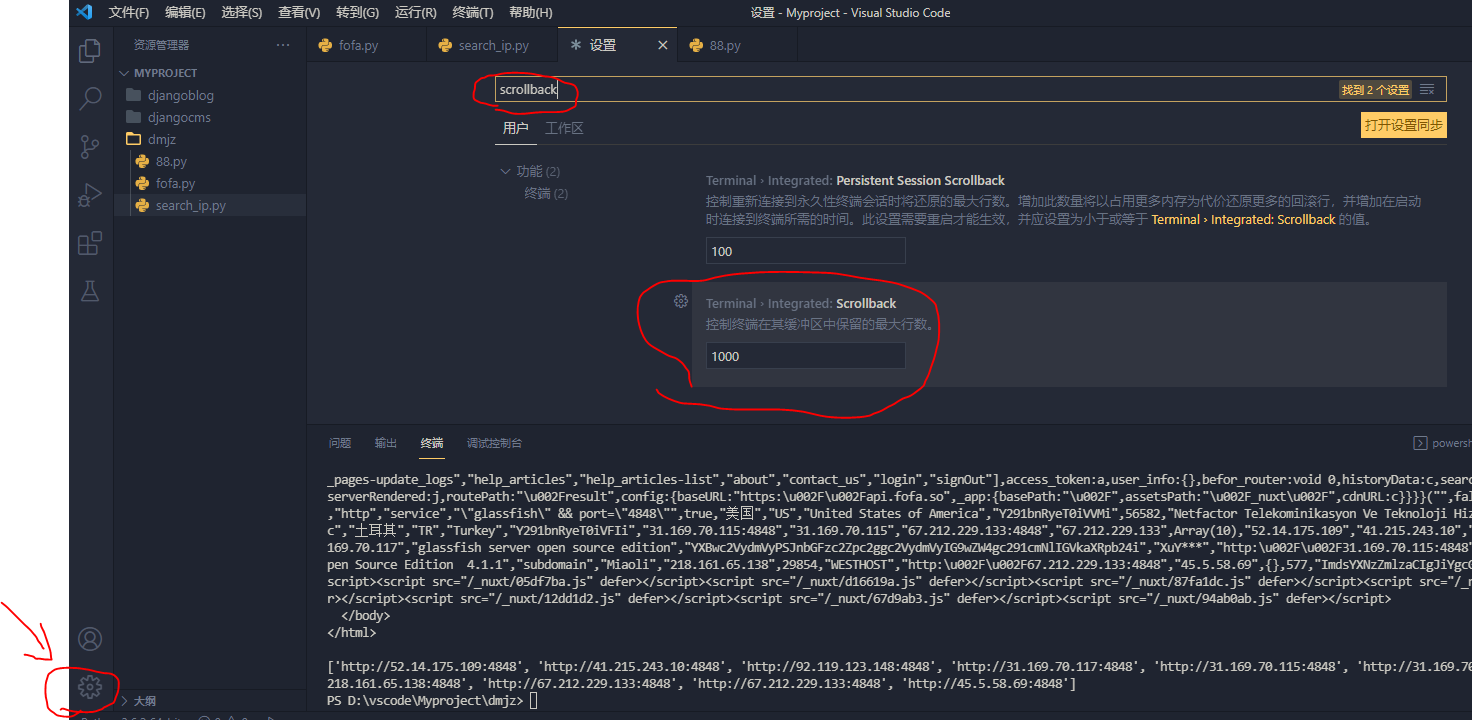
Task: Open the Testing flask view
Action: pyautogui.click(x=90, y=291)
